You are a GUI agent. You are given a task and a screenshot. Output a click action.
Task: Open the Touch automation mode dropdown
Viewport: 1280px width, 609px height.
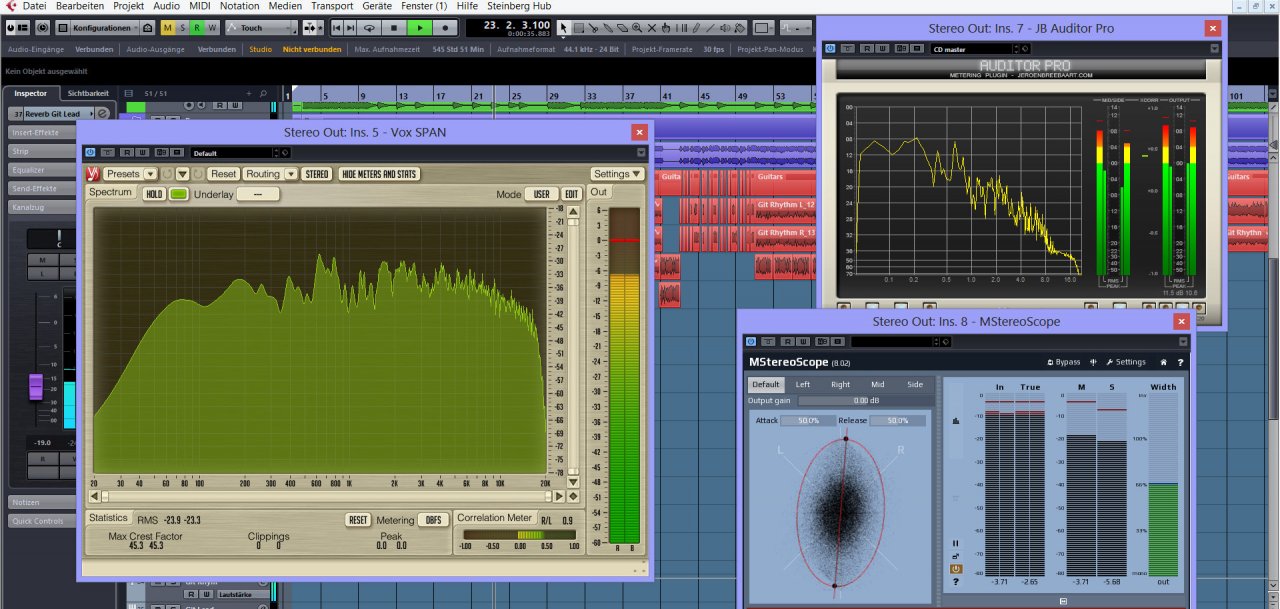click(259, 28)
